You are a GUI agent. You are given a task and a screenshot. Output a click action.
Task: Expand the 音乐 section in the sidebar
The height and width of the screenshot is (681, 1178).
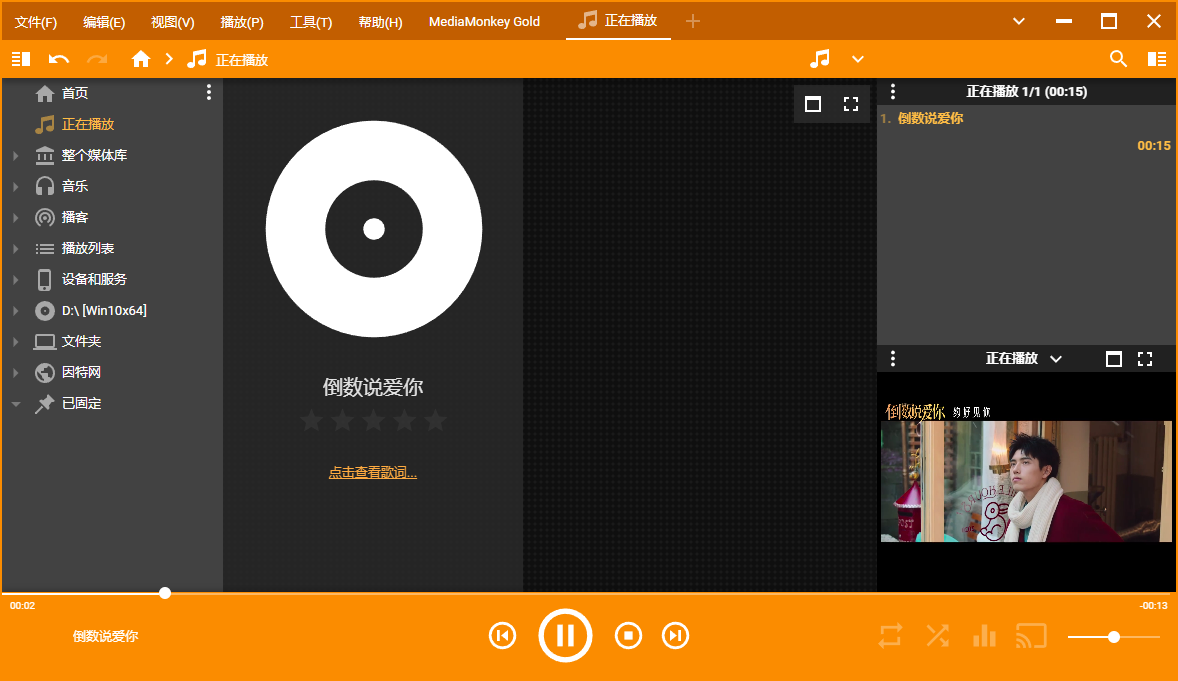15,185
